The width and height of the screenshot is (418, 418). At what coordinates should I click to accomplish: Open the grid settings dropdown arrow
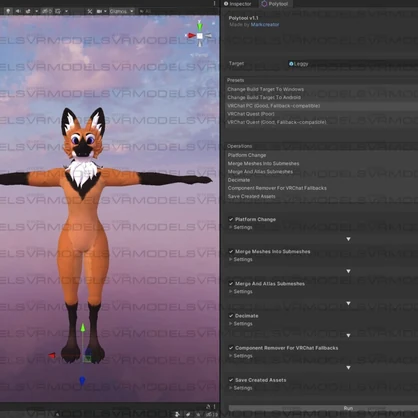(x=66, y=11)
